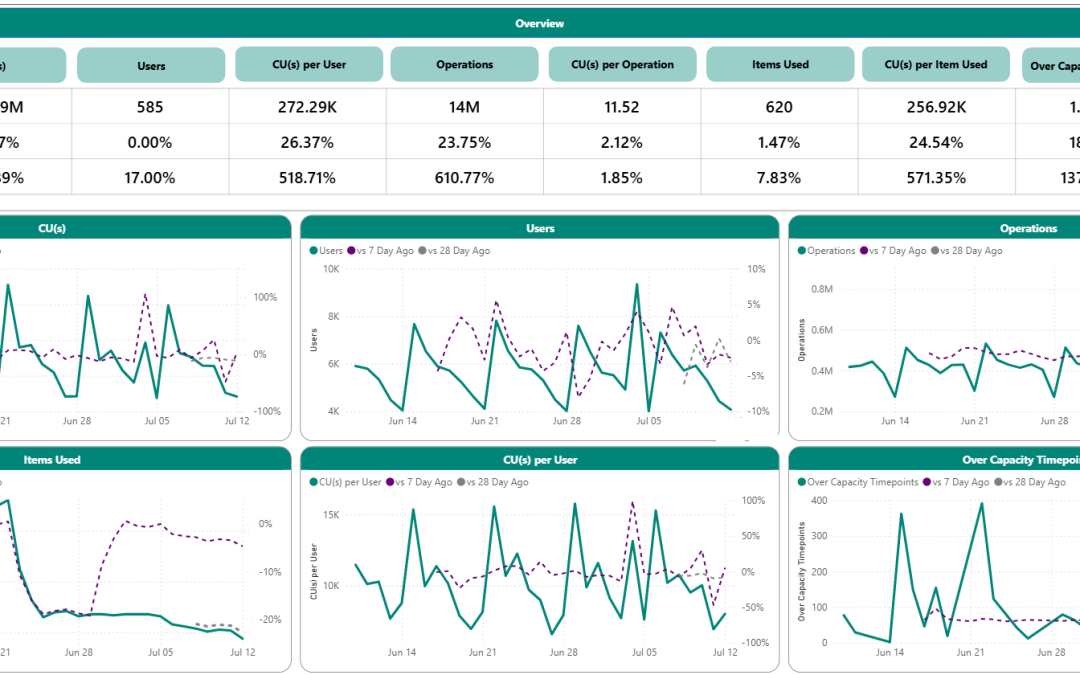Click the Over Capacity Timepoints chart title bar

935,459
